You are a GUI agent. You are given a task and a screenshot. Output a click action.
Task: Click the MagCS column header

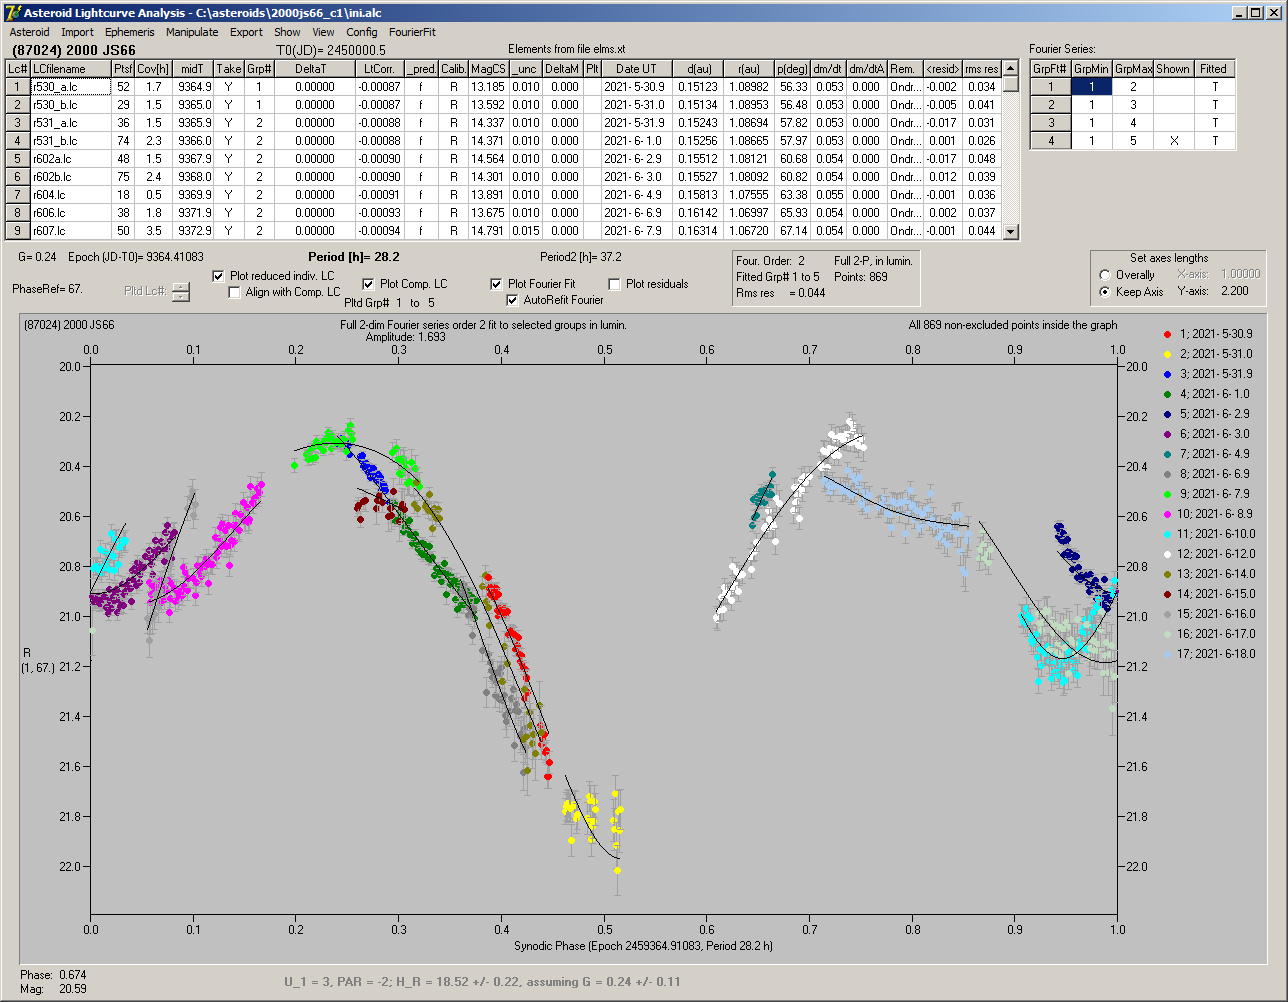(x=488, y=69)
